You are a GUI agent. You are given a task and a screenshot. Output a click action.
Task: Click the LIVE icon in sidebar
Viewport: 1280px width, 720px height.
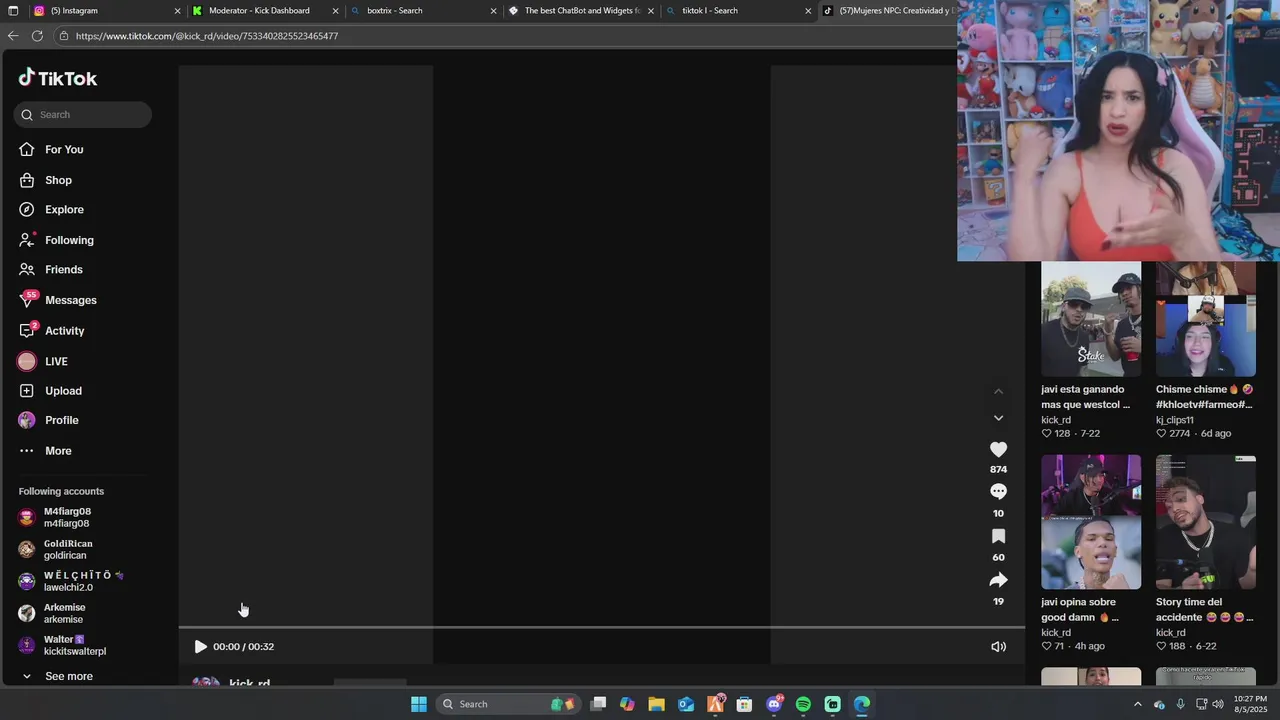pyautogui.click(x=27, y=361)
